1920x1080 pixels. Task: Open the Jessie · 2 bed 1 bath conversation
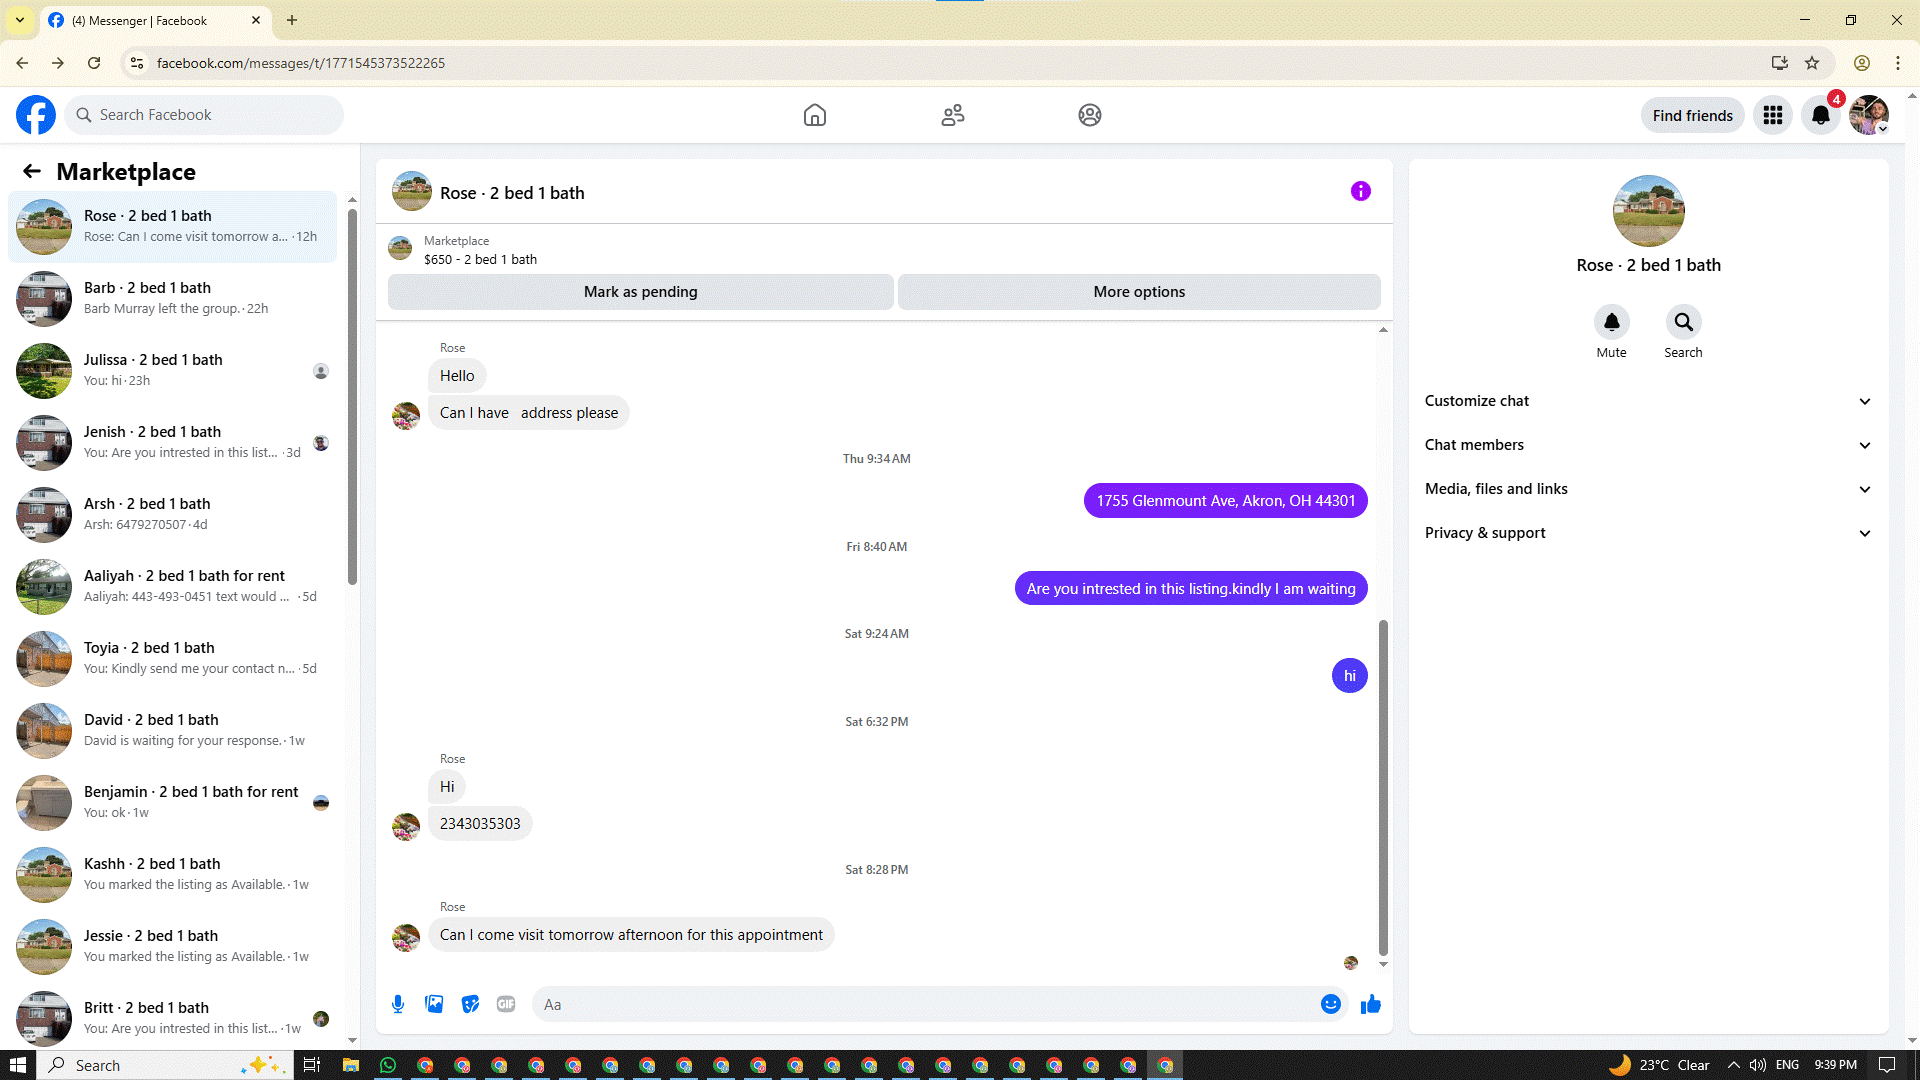click(172, 947)
